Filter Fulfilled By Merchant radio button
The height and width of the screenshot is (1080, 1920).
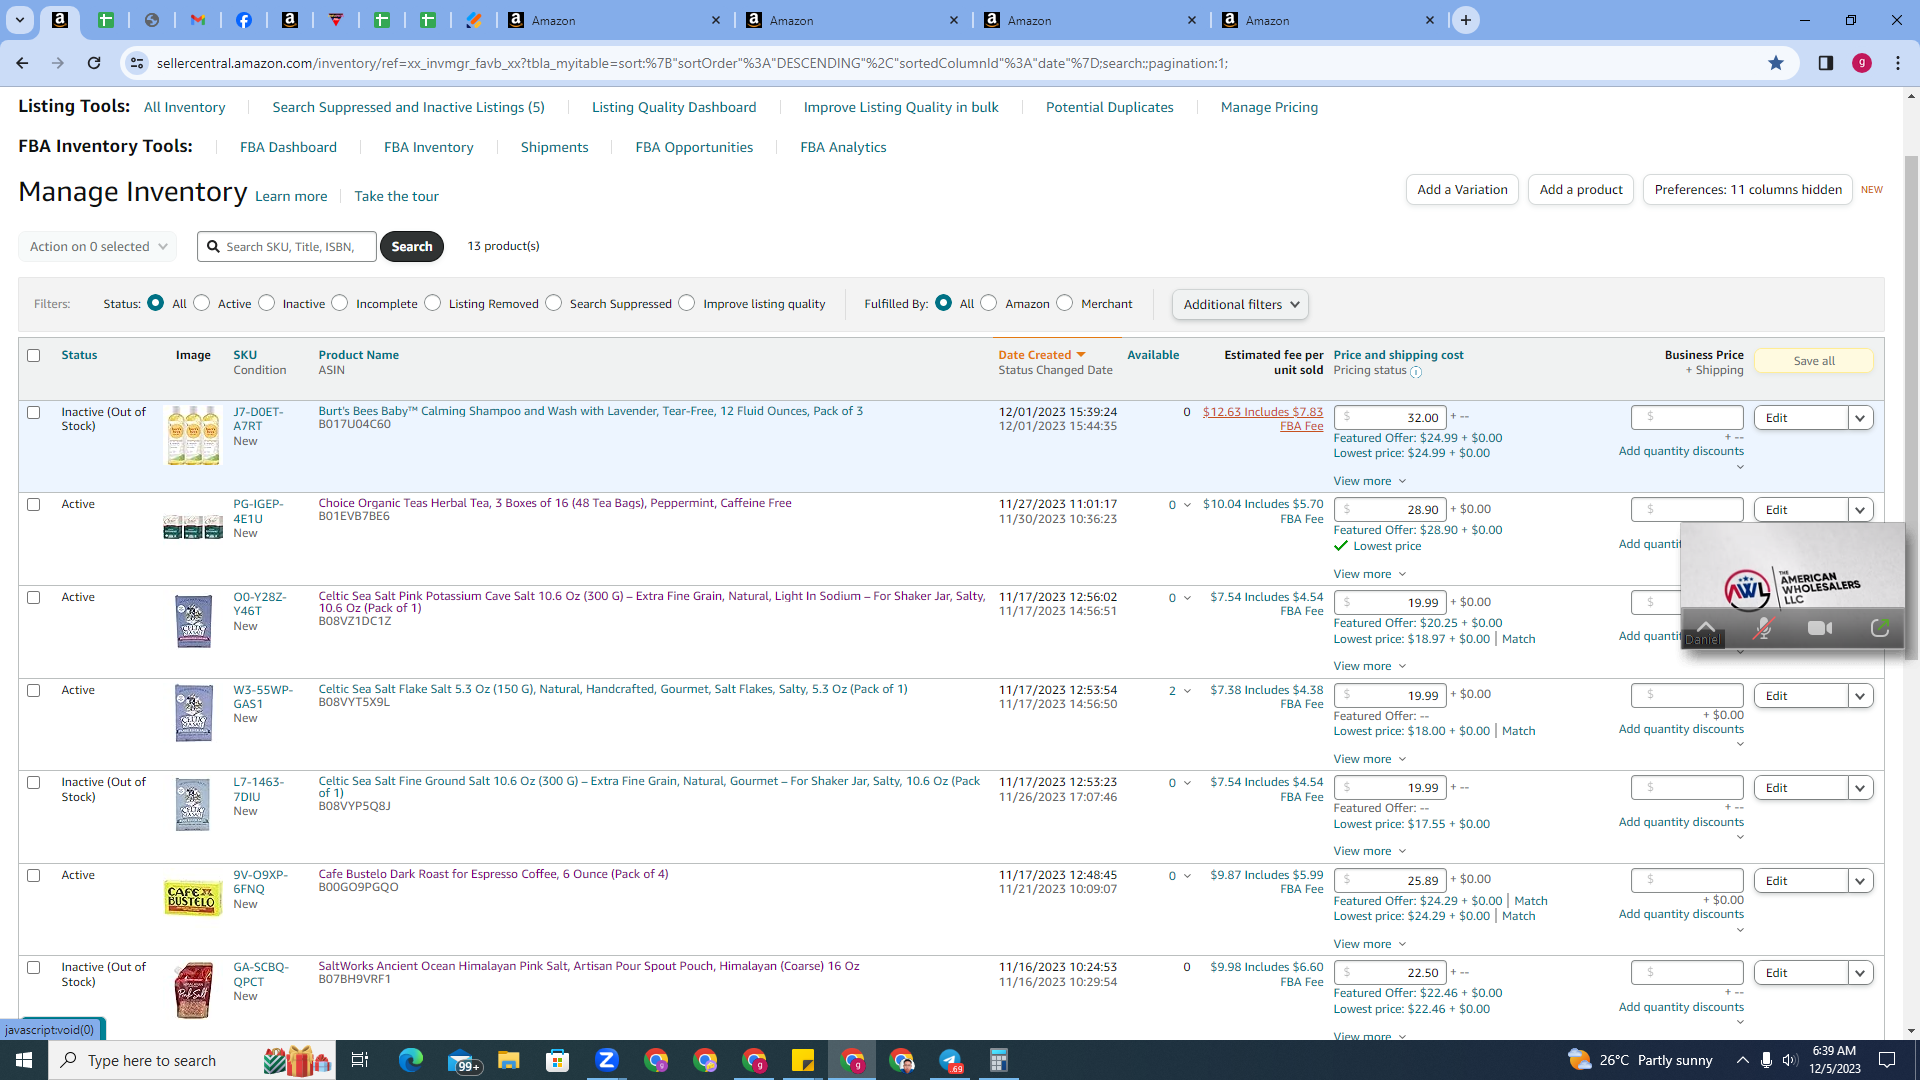tap(1065, 303)
